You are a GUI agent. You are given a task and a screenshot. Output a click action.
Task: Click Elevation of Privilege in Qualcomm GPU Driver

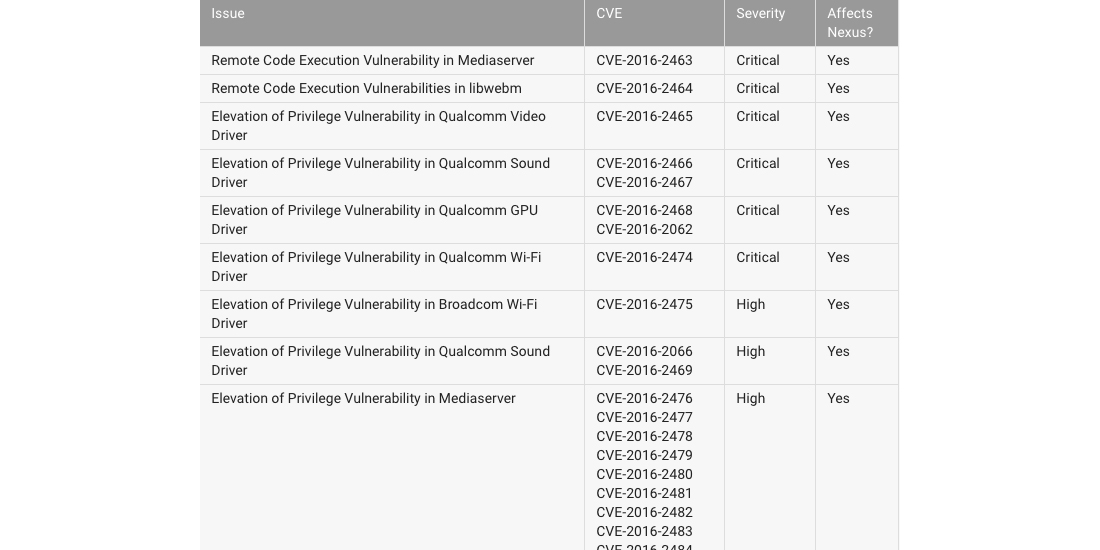click(x=375, y=220)
